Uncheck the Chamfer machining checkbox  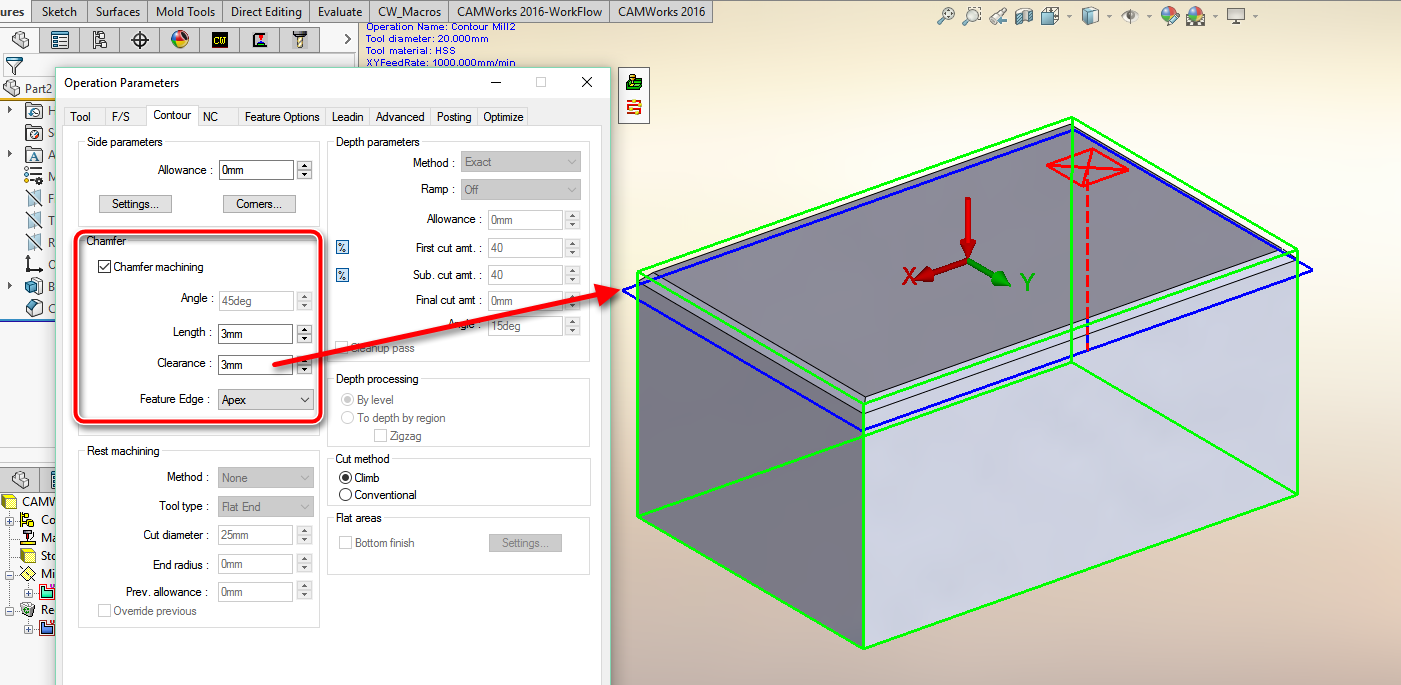point(104,267)
